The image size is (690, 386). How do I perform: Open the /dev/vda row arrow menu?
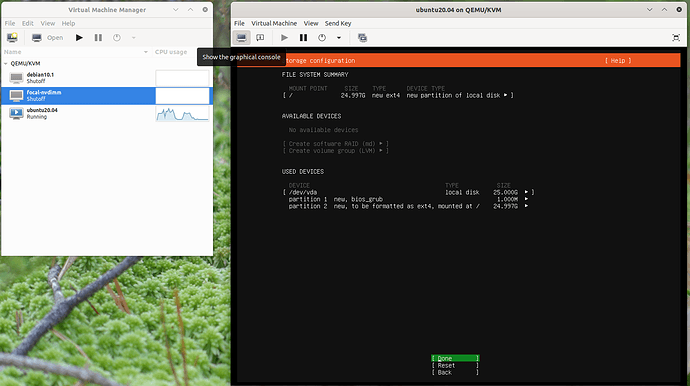tap(526, 192)
